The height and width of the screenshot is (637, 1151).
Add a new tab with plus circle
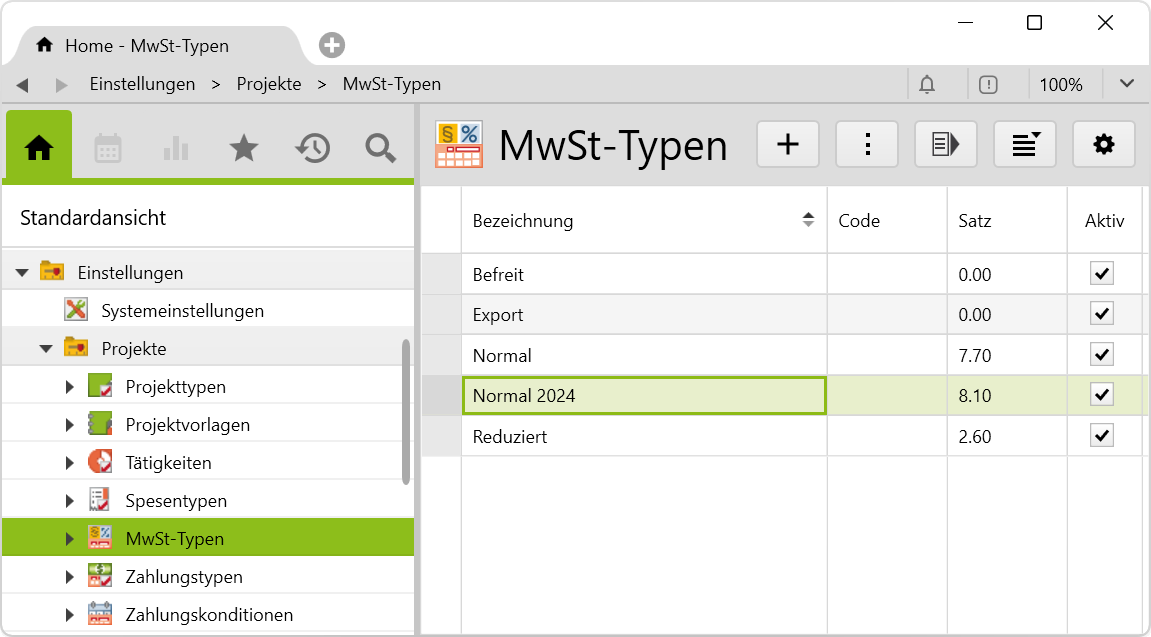click(332, 46)
